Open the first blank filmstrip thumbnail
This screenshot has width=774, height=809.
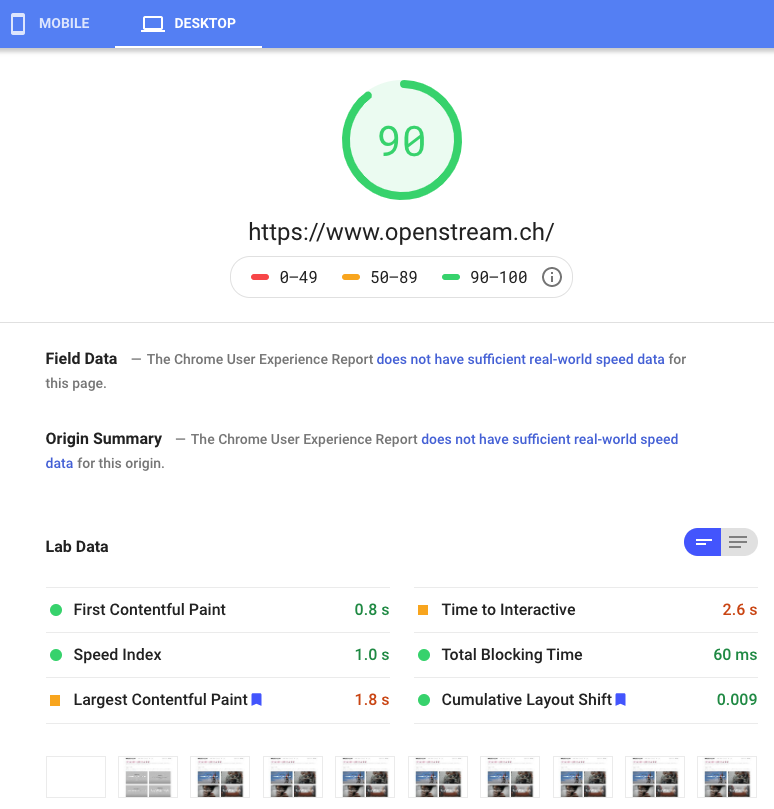[x=76, y=777]
